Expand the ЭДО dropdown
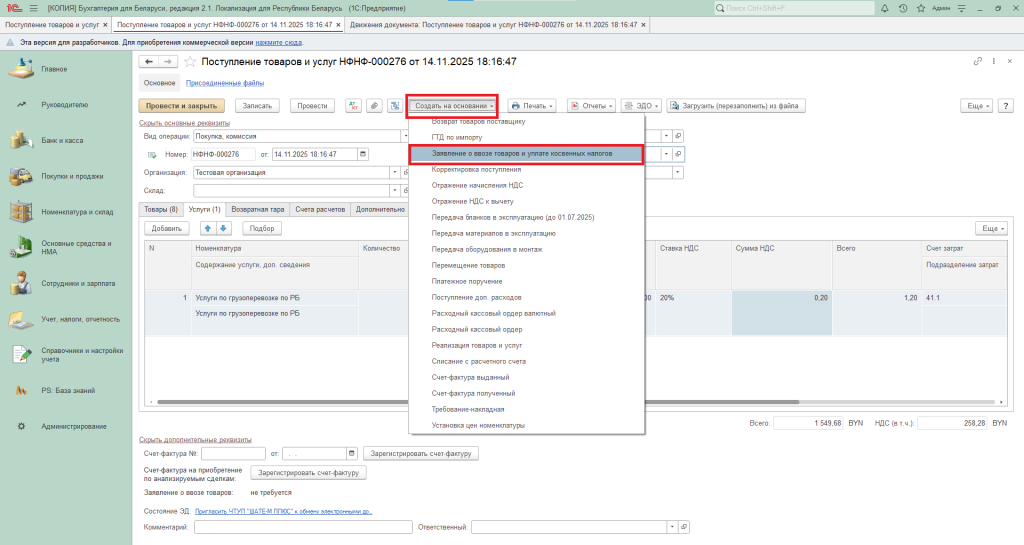 [641, 105]
